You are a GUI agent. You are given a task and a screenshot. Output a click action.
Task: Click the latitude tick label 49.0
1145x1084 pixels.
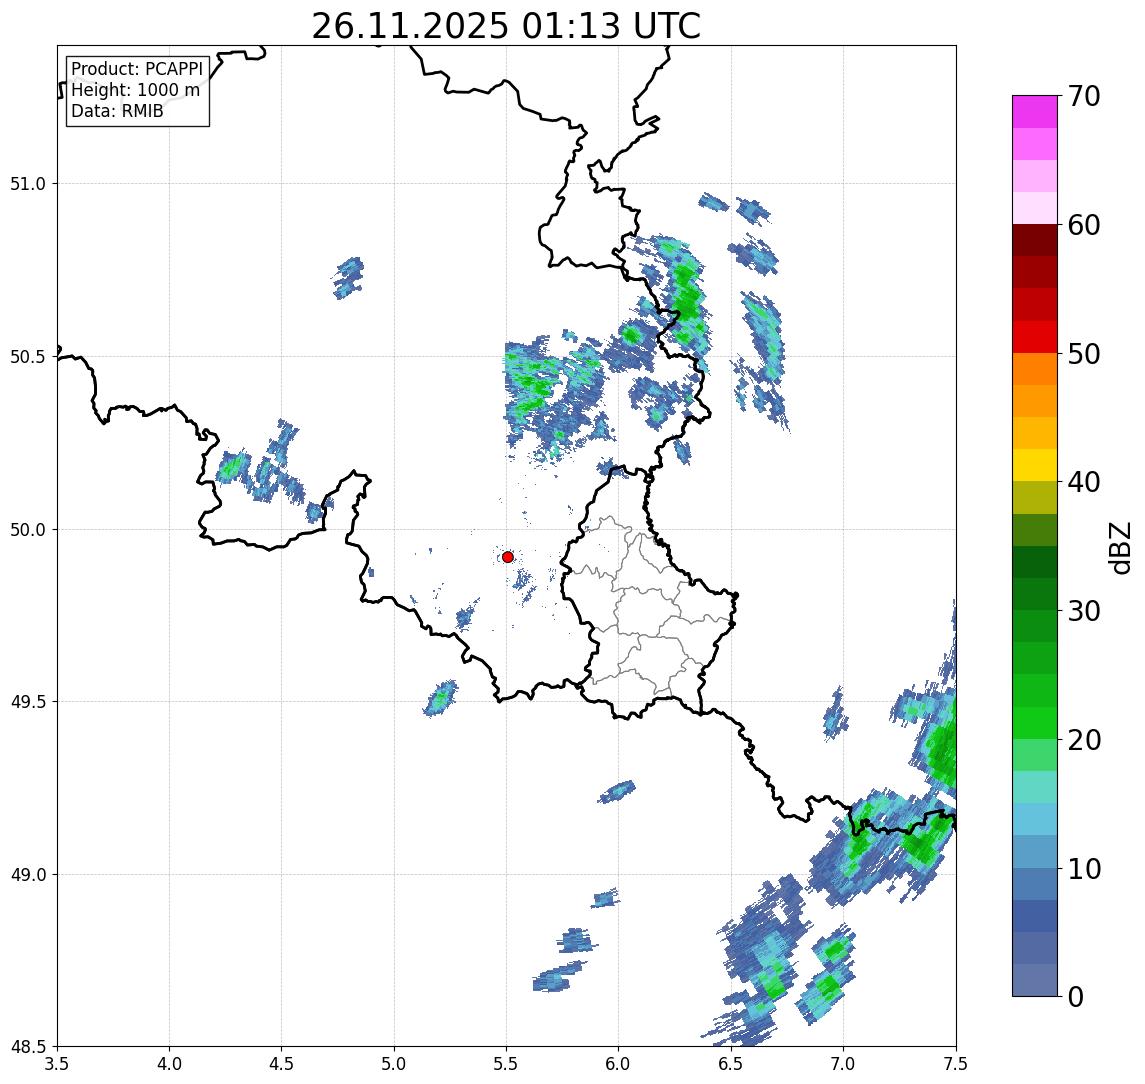28,874
